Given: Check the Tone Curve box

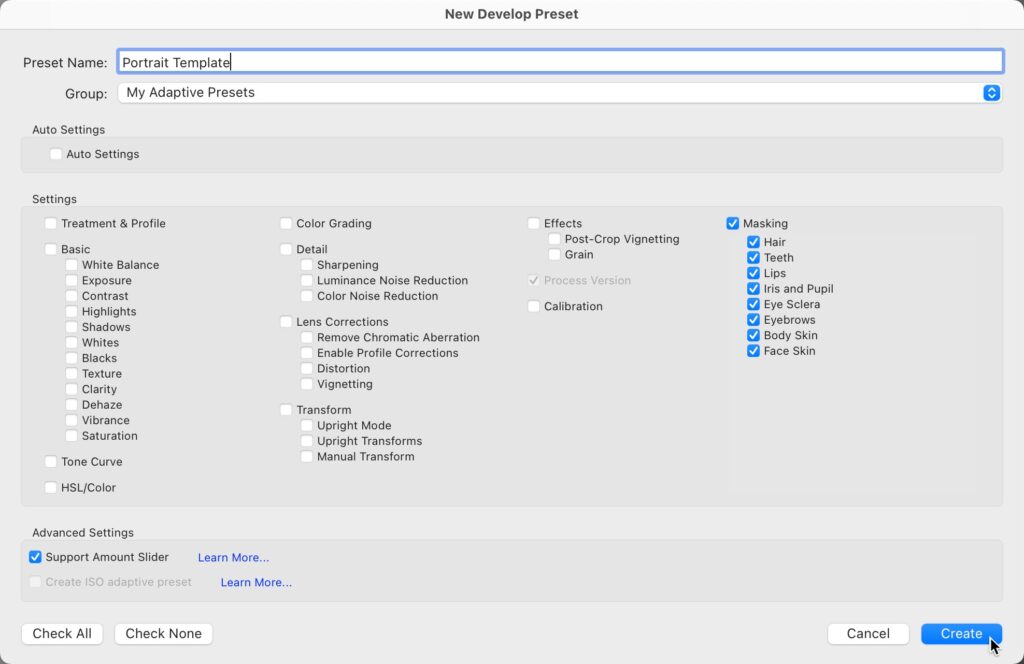Looking at the screenshot, I should (x=51, y=462).
